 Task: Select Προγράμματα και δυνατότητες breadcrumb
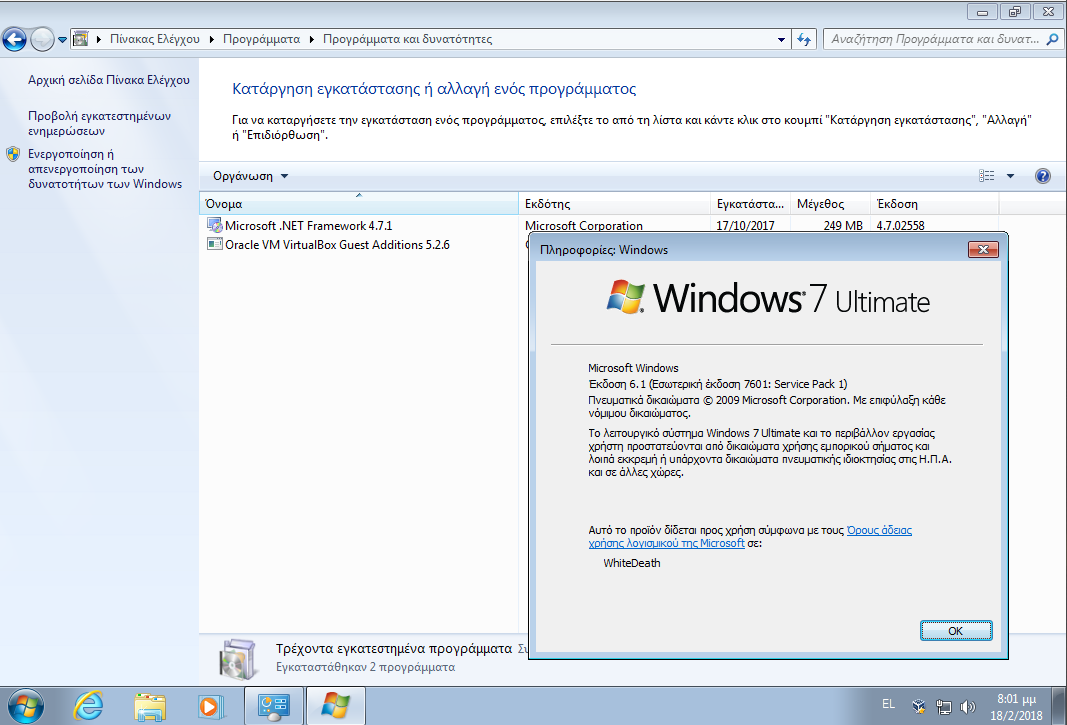pyautogui.click(x=407, y=39)
